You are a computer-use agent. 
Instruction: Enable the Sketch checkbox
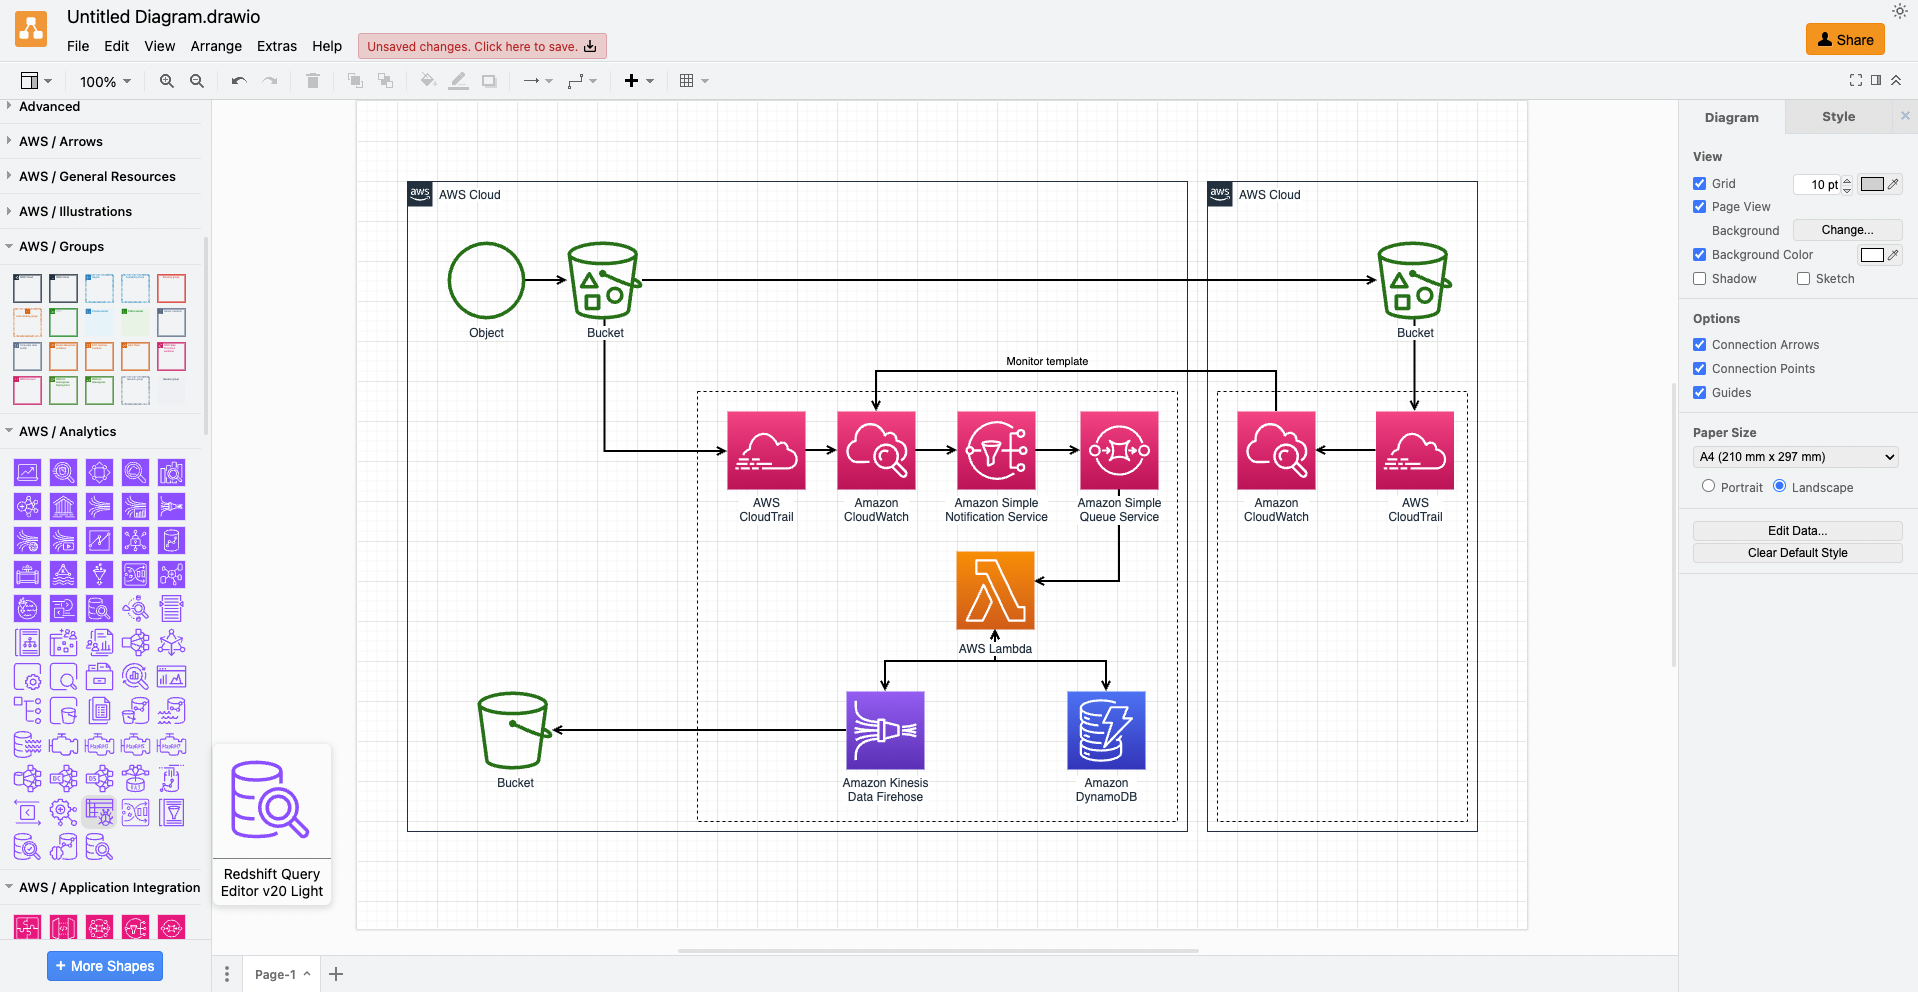point(1803,278)
